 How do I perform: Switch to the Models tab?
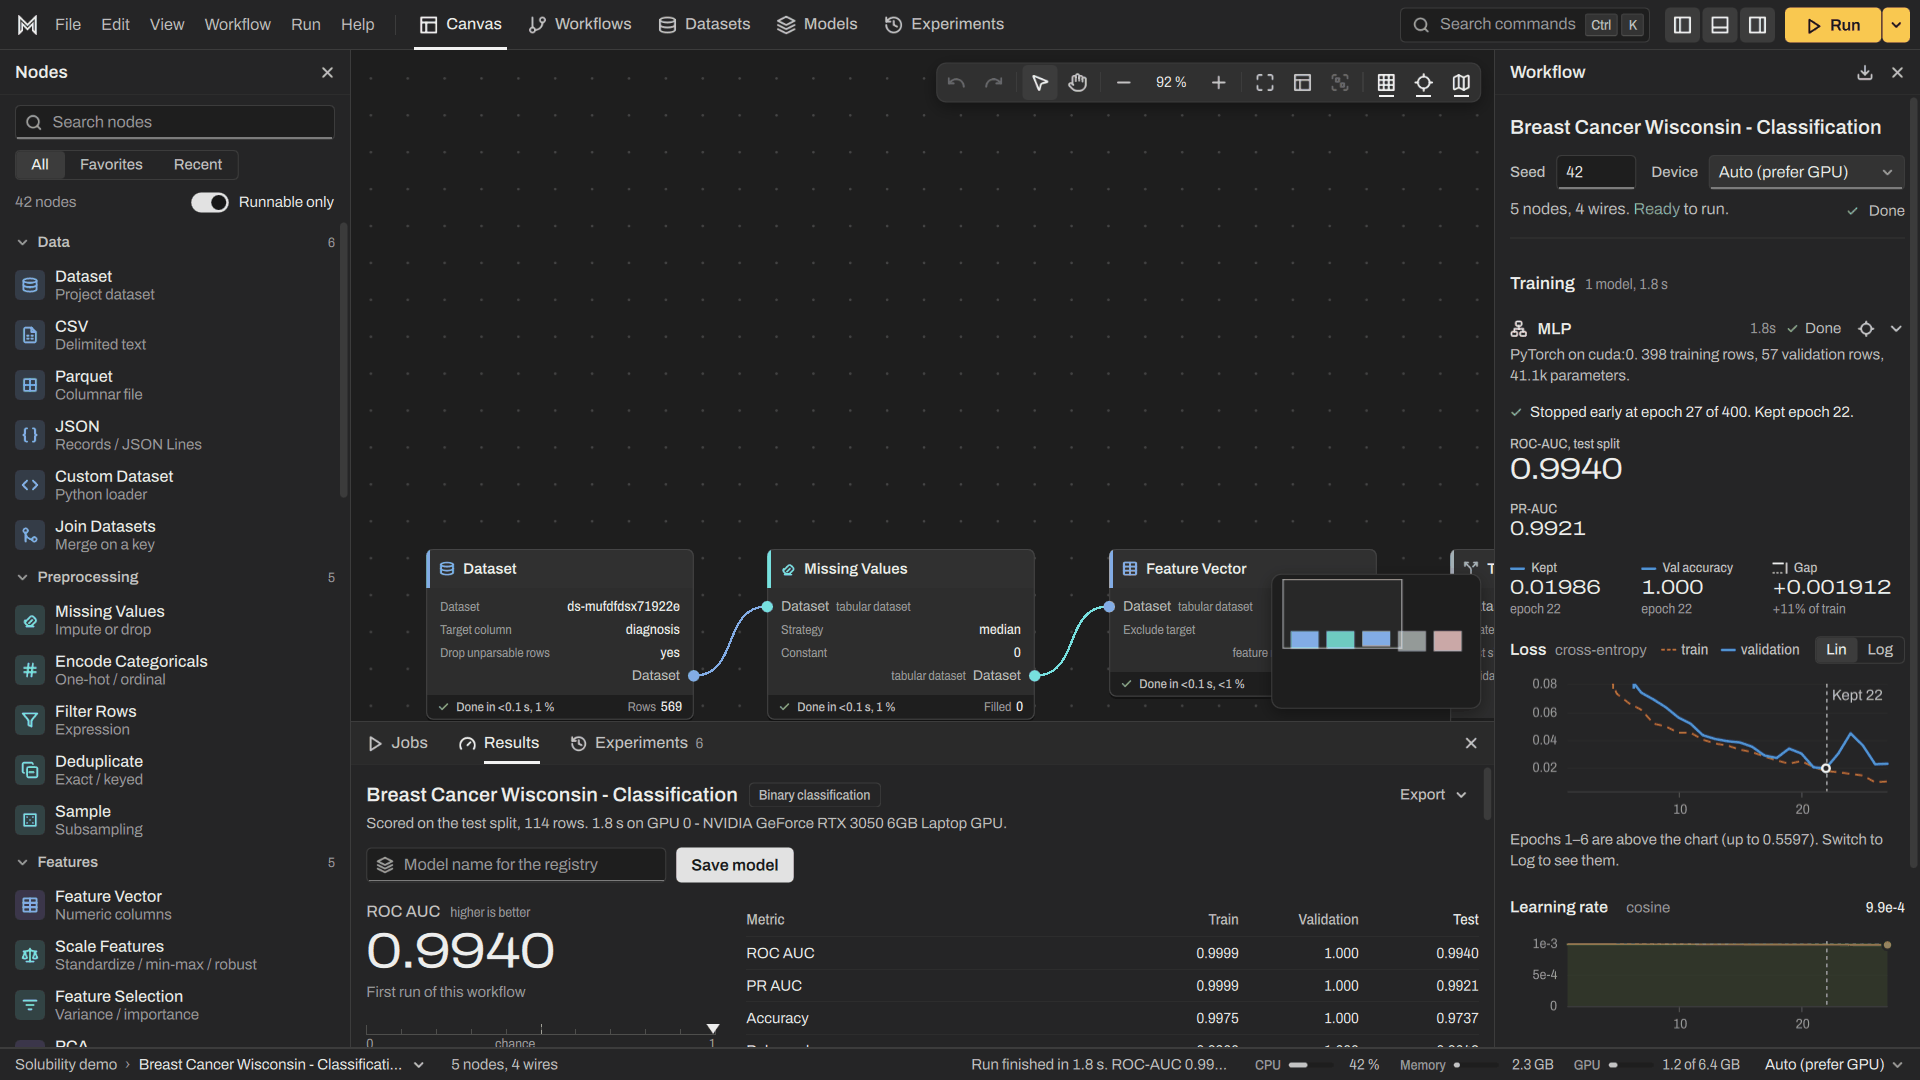click(817, 25)
